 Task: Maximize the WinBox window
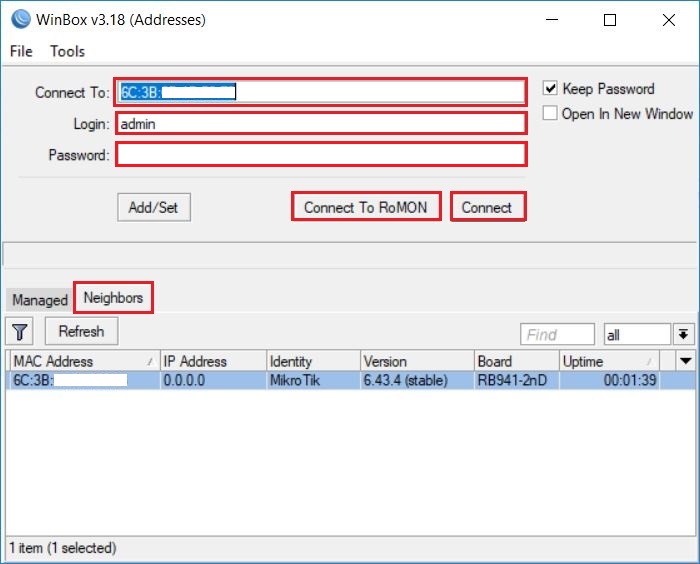point(610,20)
